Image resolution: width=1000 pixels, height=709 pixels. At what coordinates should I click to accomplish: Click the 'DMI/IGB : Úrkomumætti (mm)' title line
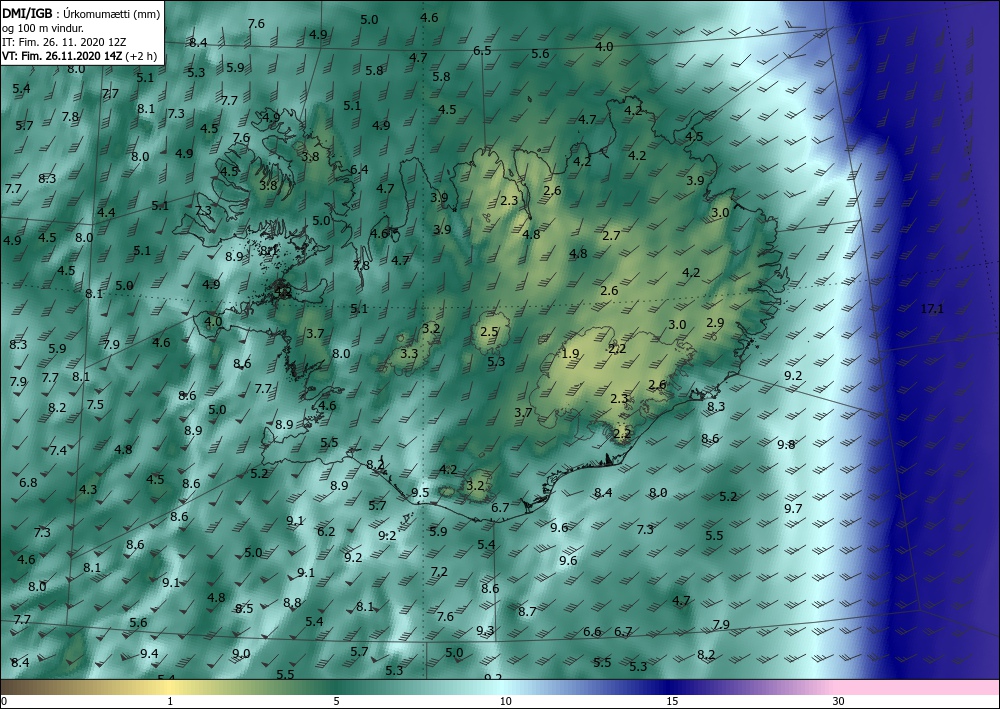coord(81,13)
